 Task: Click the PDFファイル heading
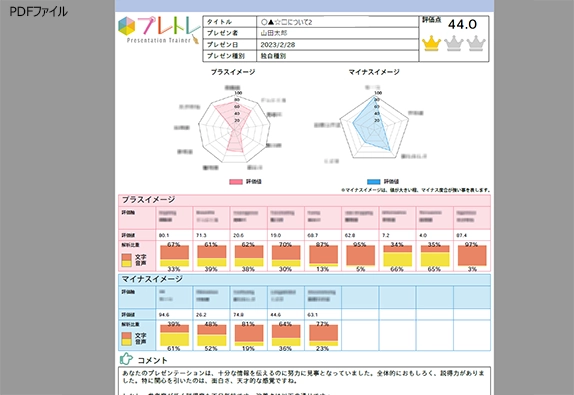pyautogui.click(x=38, y=12)
